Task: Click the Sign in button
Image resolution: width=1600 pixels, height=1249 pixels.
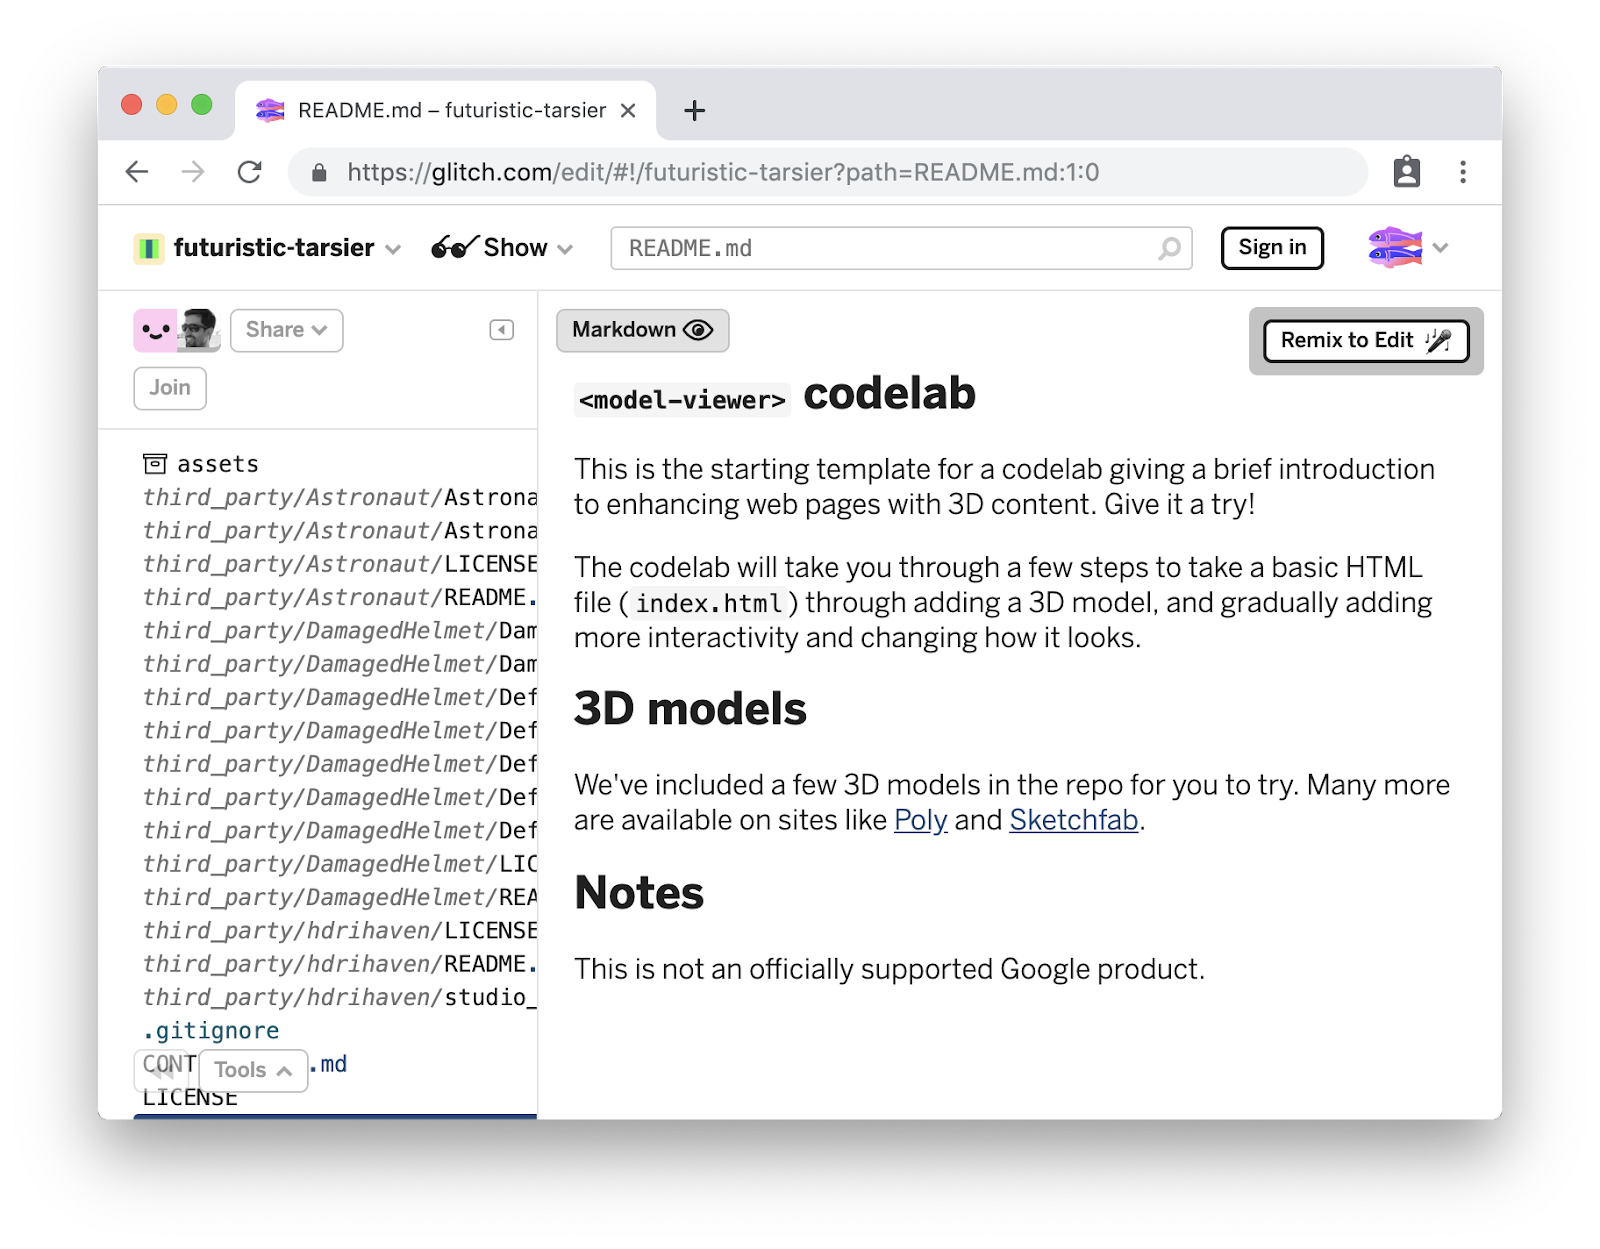Action: 1271,248
